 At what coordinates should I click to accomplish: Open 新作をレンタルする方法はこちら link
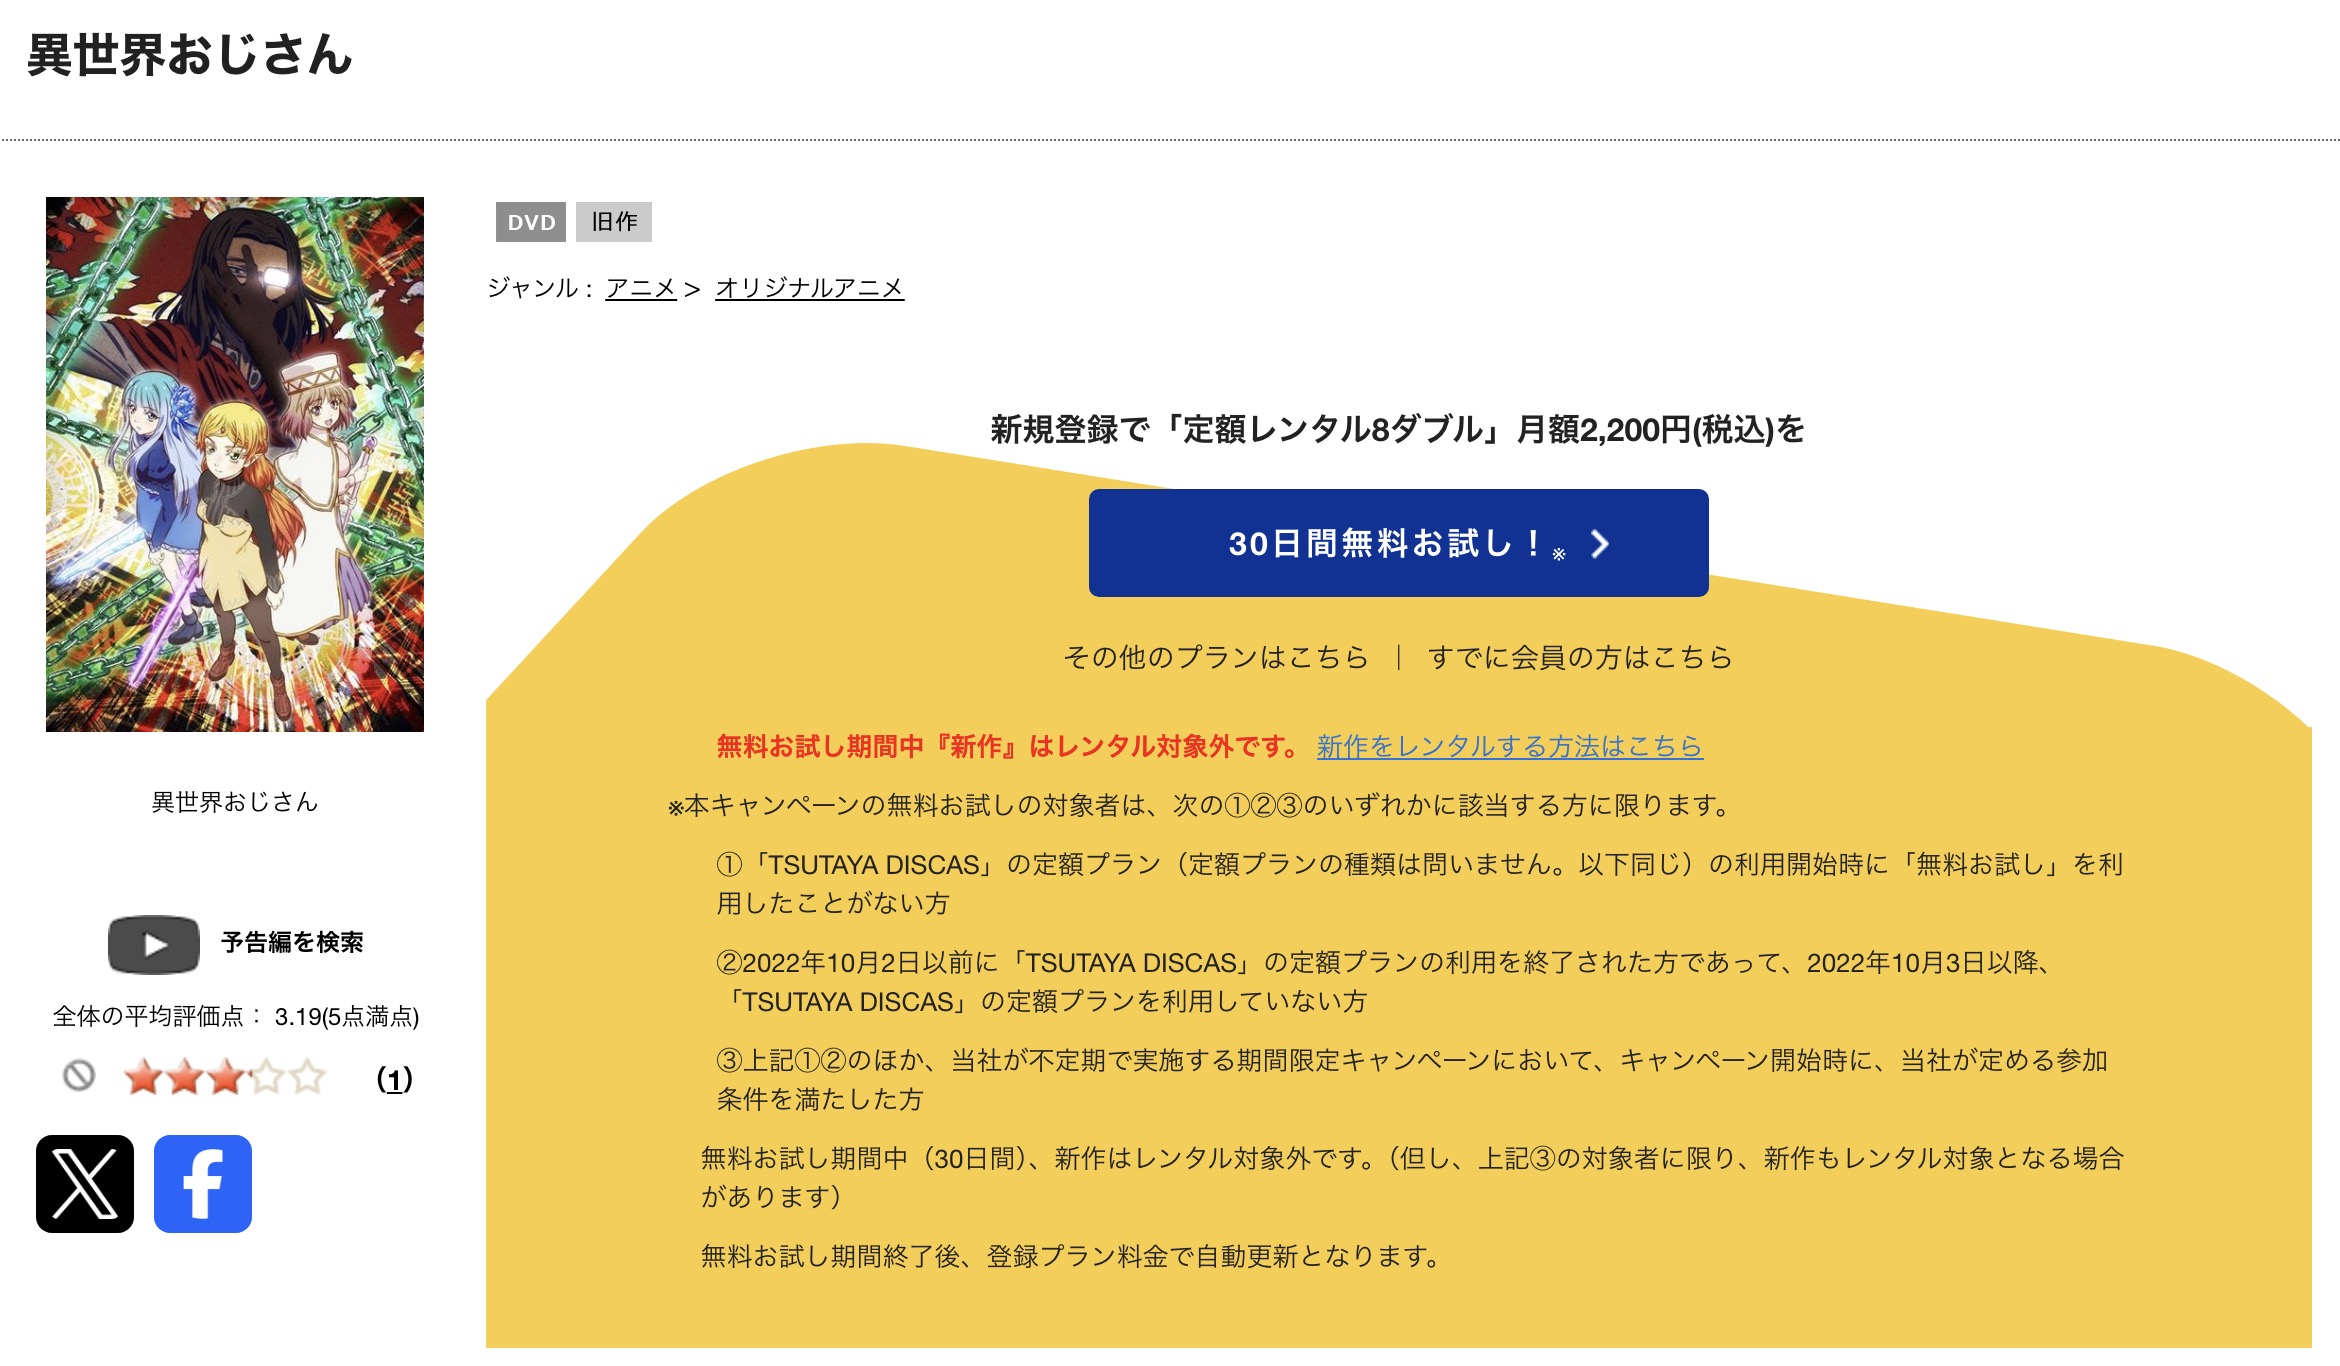[1510, 746]
